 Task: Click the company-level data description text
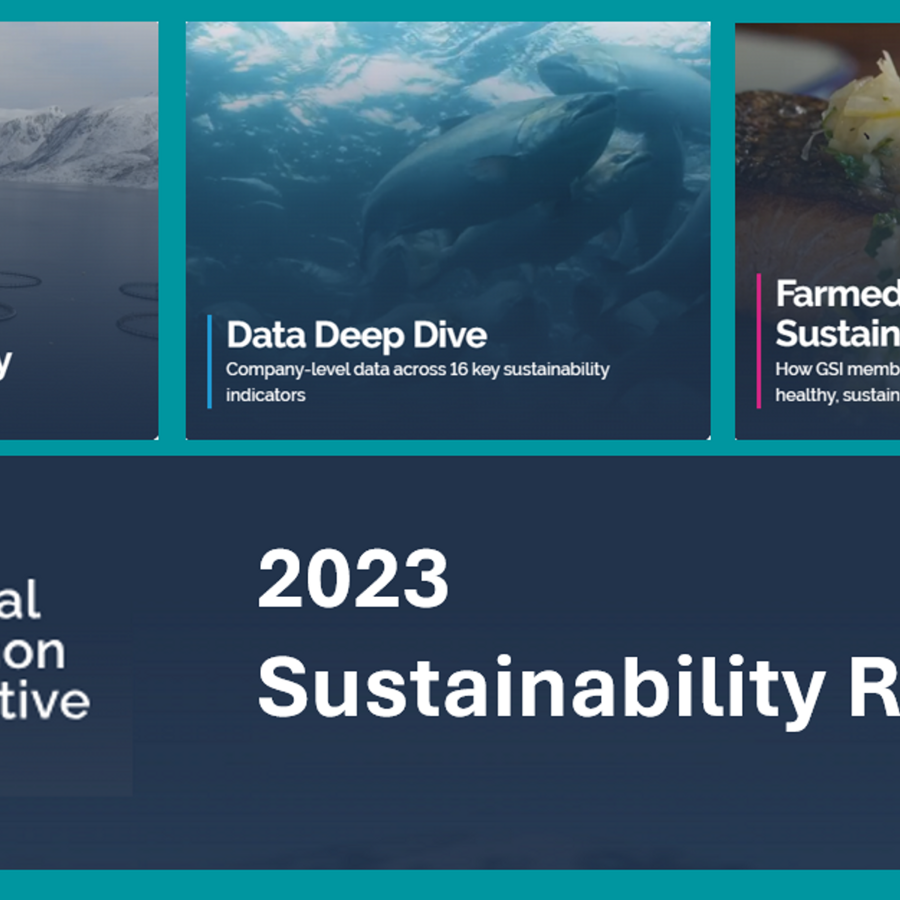[416, 381]
